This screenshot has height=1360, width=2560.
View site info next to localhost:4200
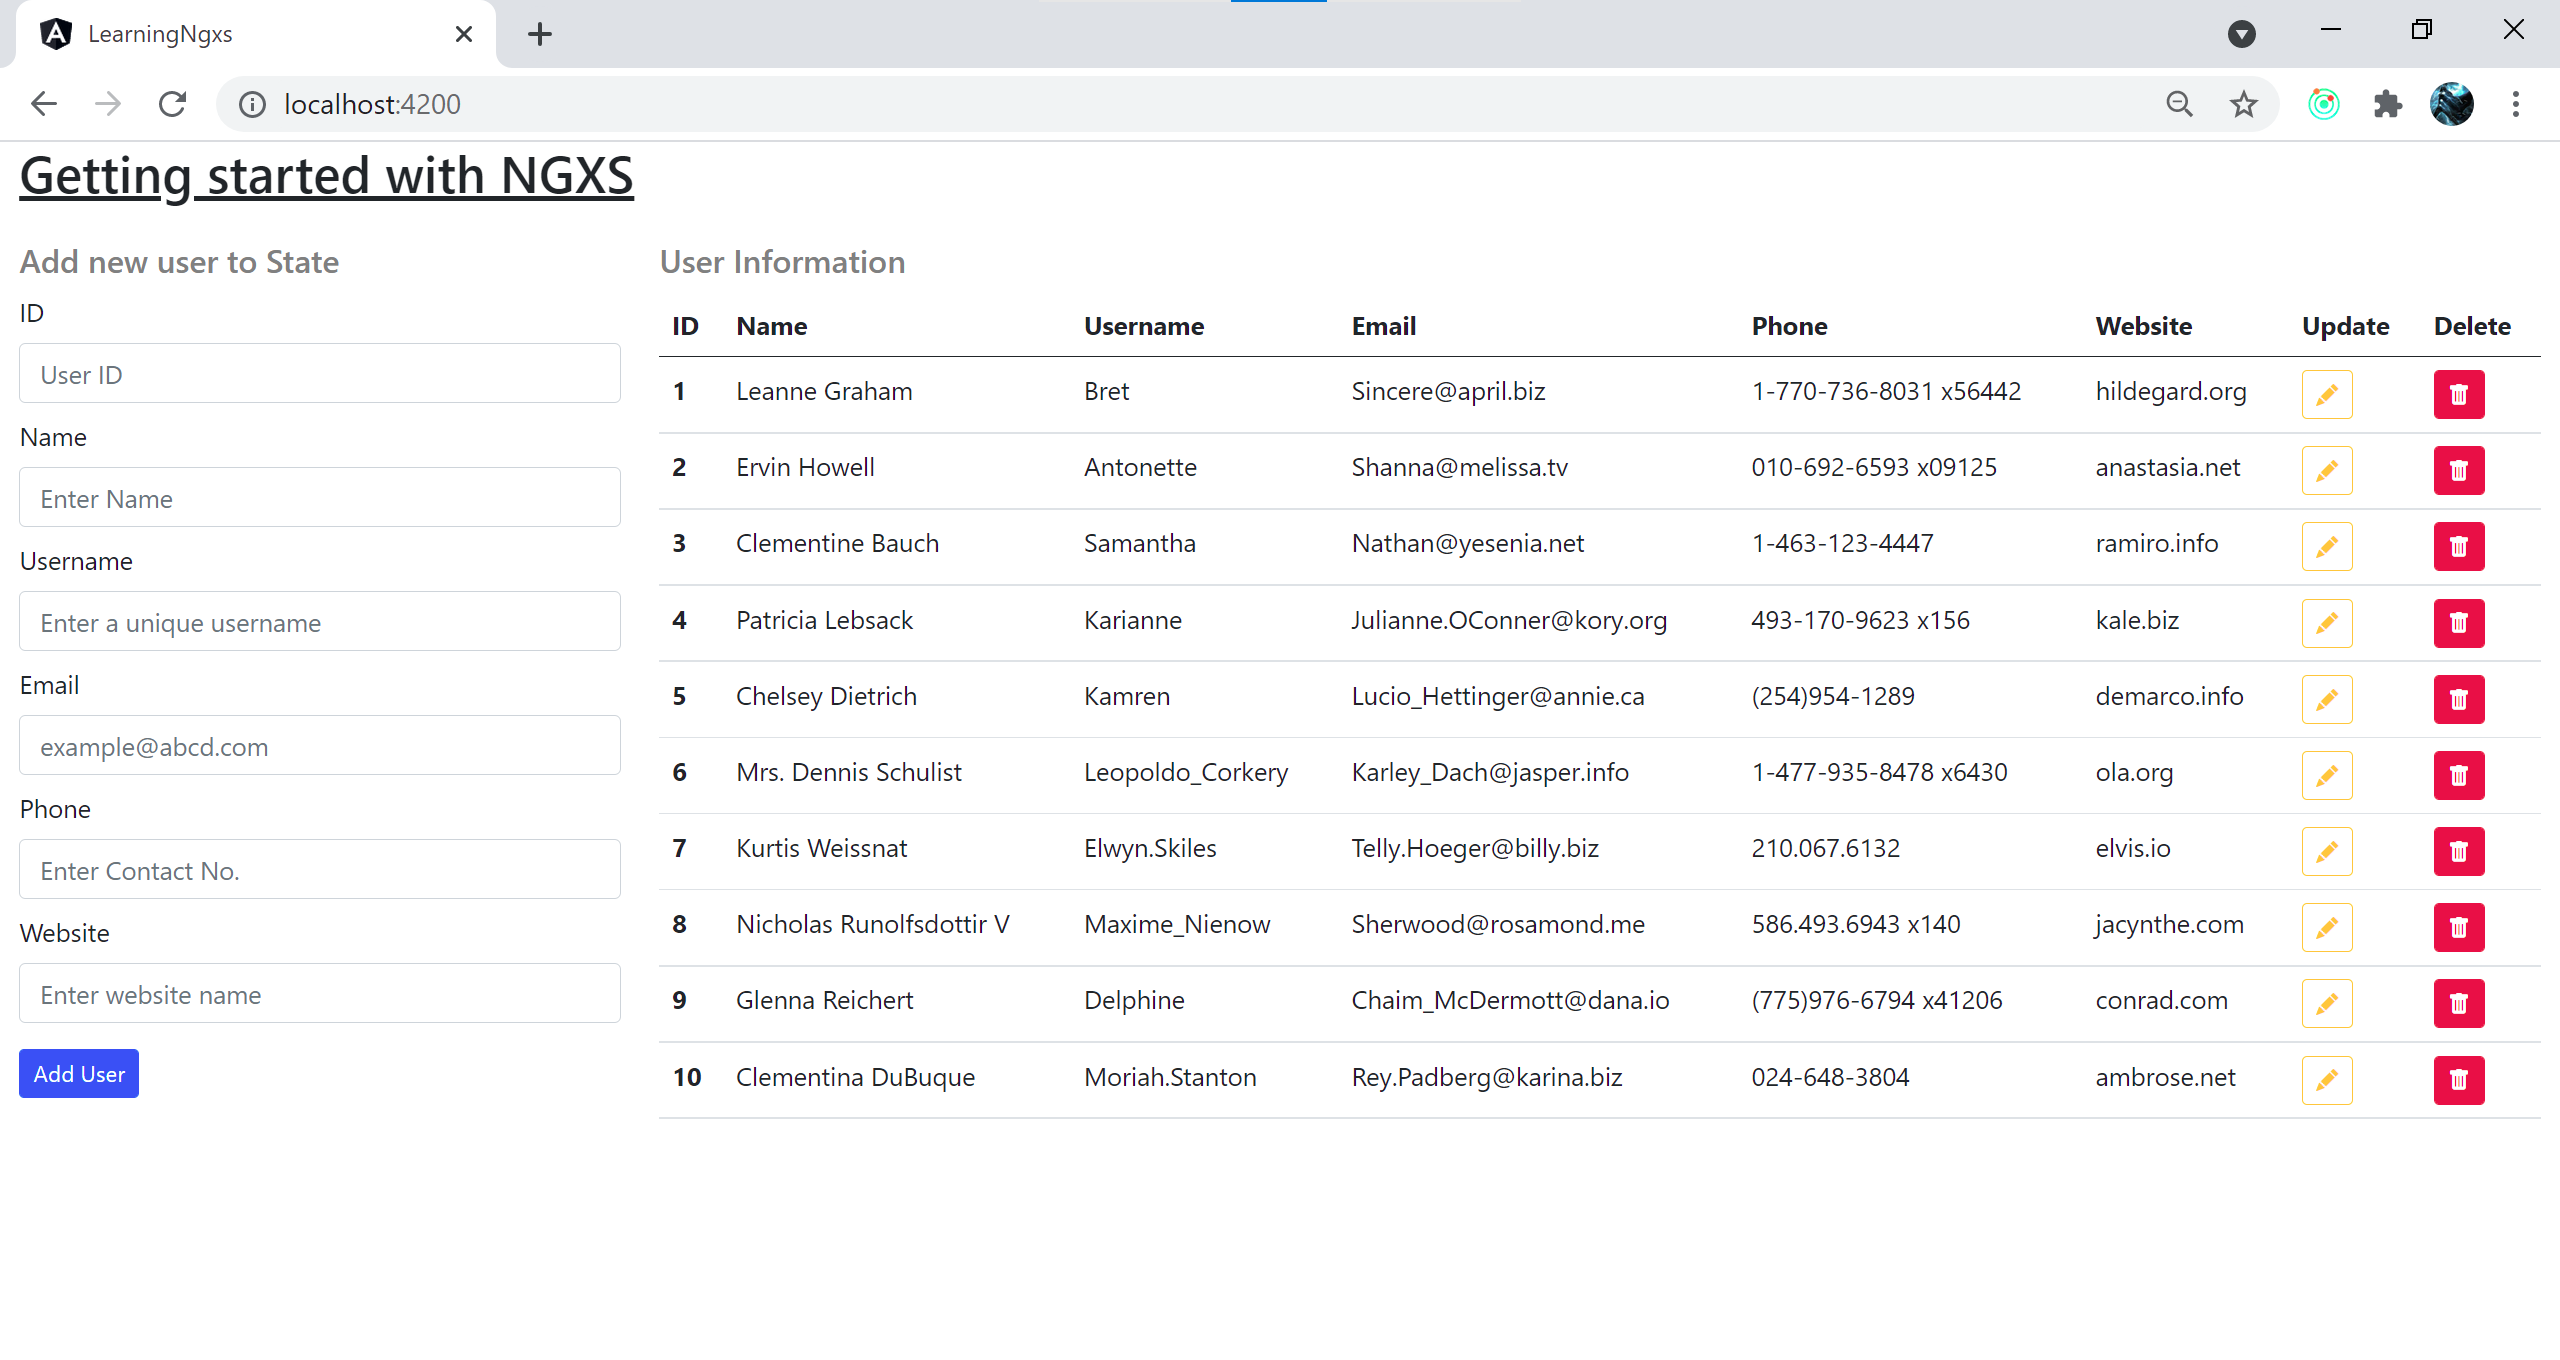click(x=251, y=104)
